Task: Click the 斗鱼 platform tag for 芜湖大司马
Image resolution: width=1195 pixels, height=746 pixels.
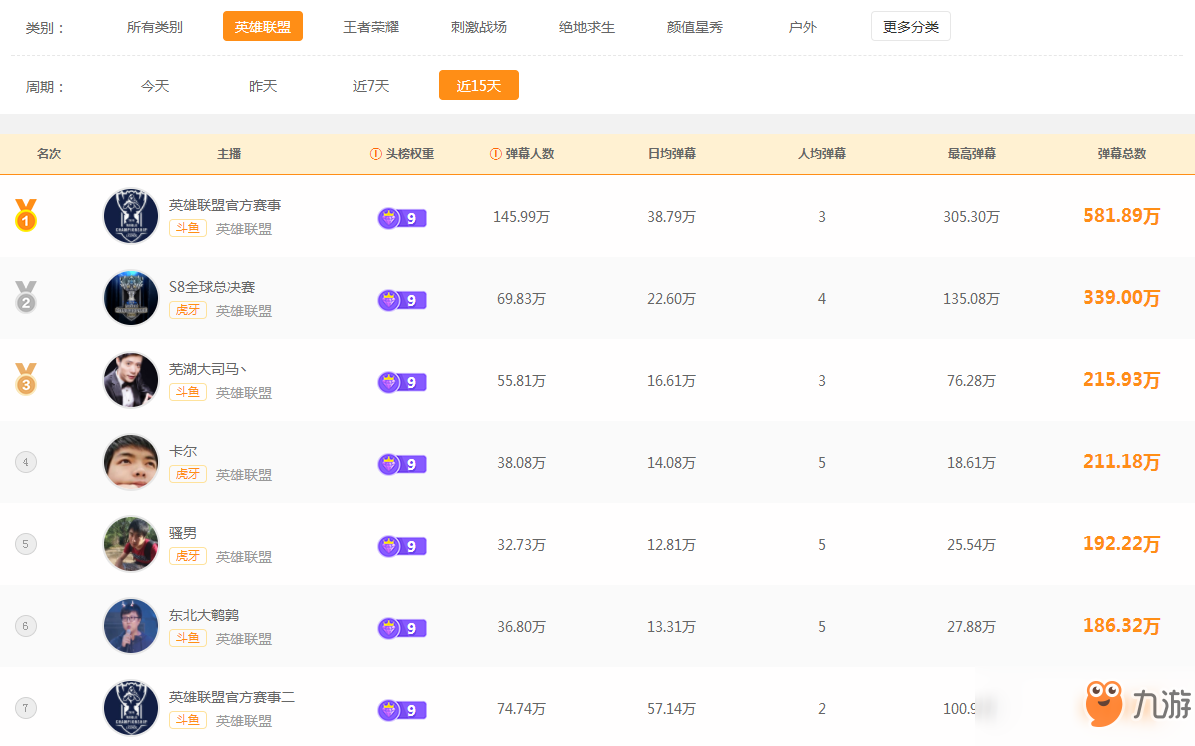Action: [x=187, y=392]
